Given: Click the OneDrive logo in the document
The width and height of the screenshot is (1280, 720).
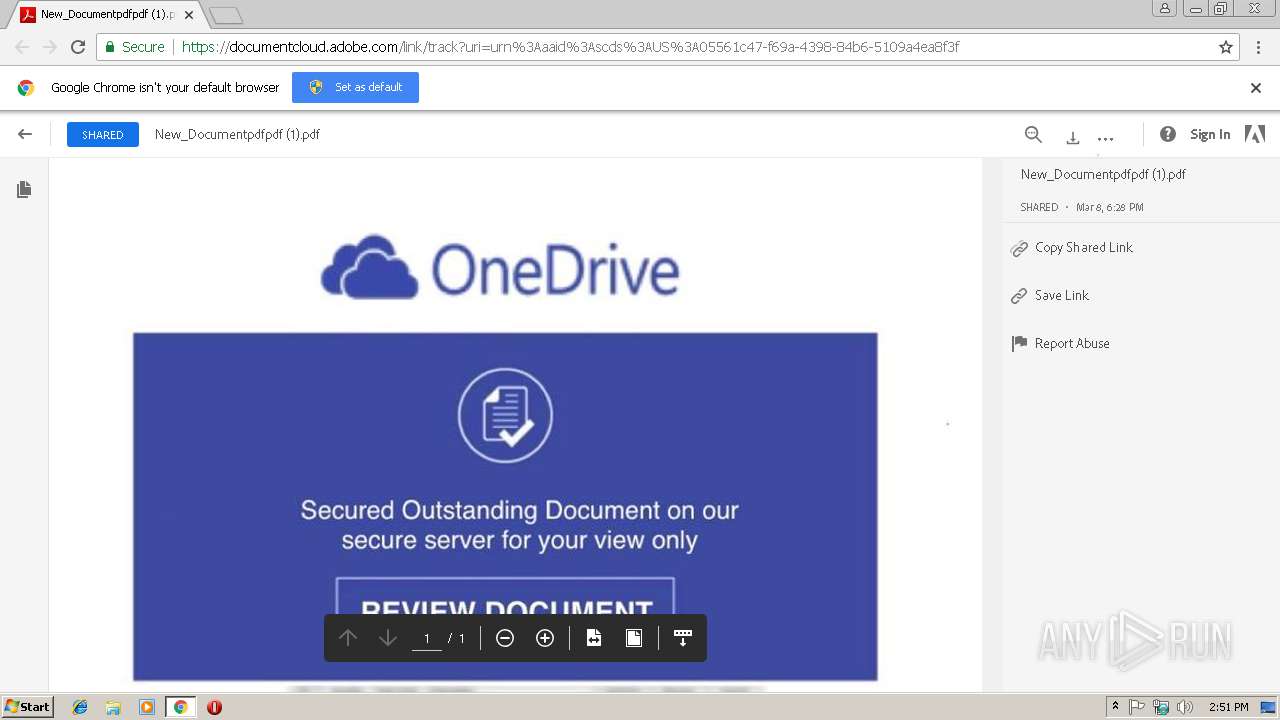Looking at the screenshot, I should pyautogui.click(x=500, y=268).
